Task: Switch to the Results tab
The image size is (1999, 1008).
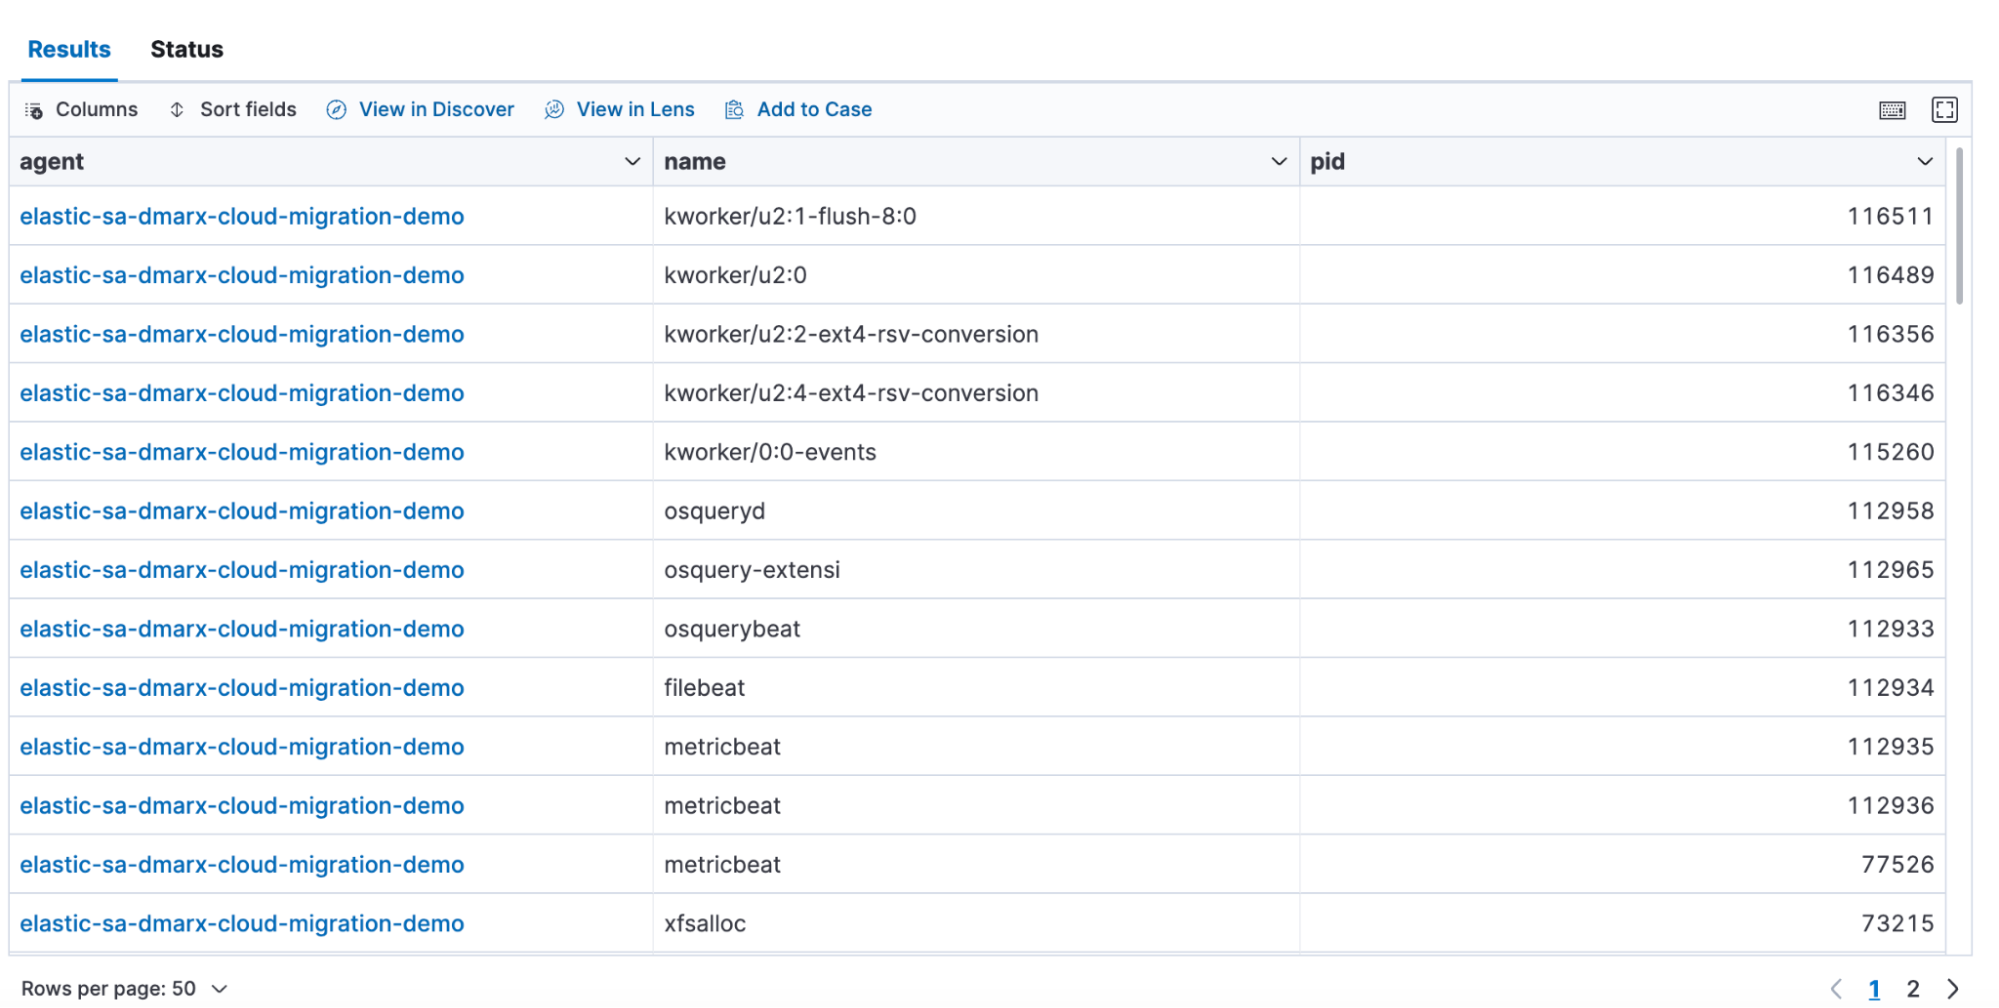Action: coord(69,49)
